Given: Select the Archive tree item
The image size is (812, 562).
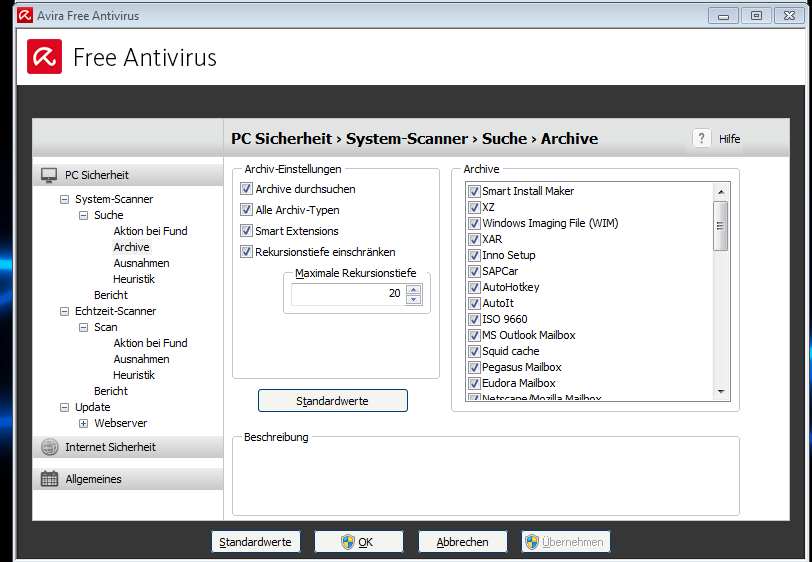Looking at the screenshot, I should [x=132, y=247].
